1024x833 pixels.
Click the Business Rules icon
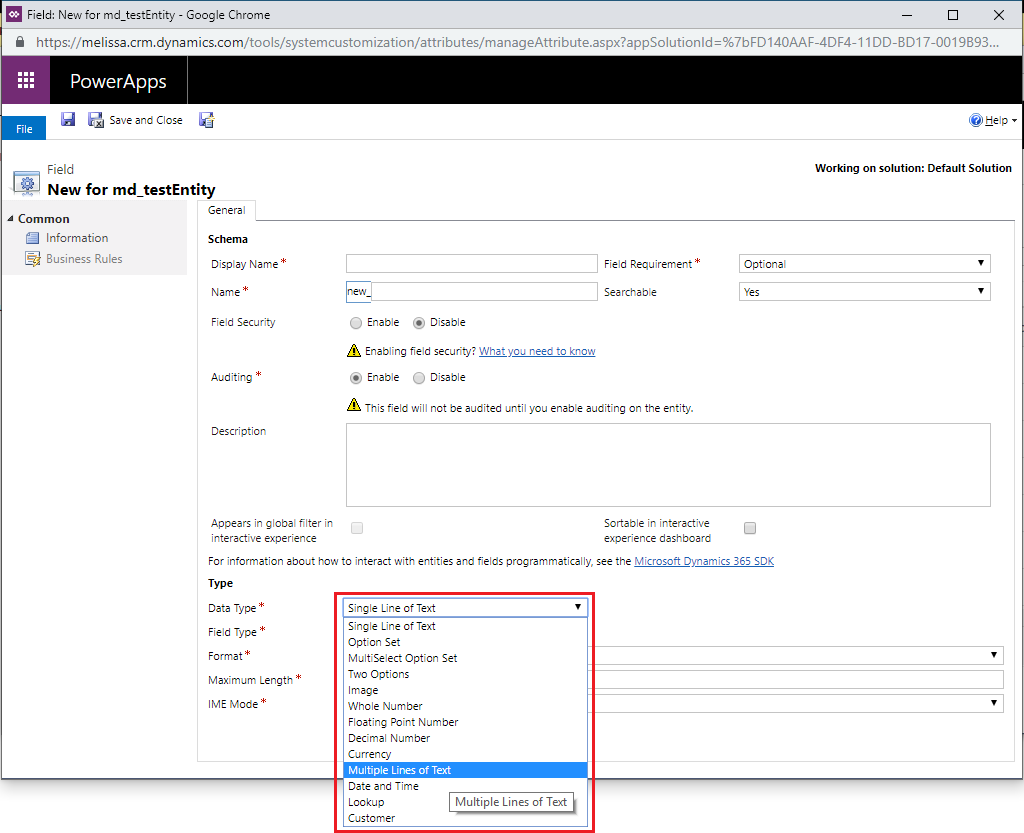[x=33, y=259]
